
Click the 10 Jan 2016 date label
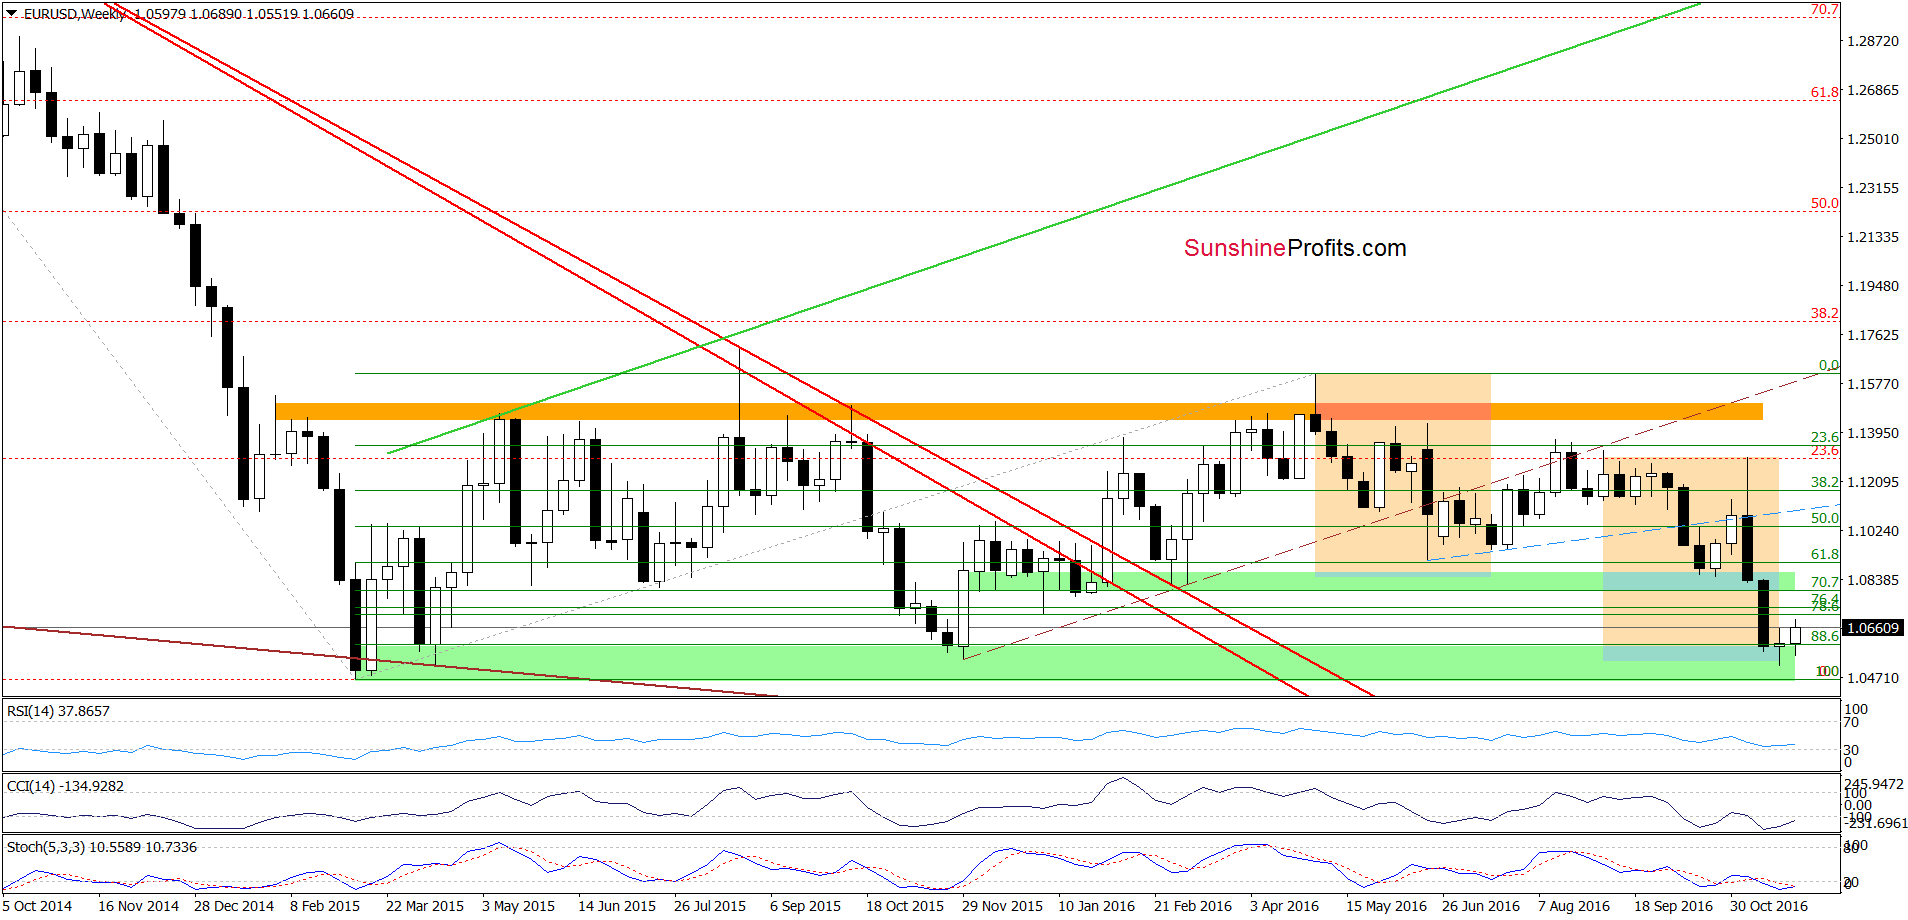(1097, 906)
